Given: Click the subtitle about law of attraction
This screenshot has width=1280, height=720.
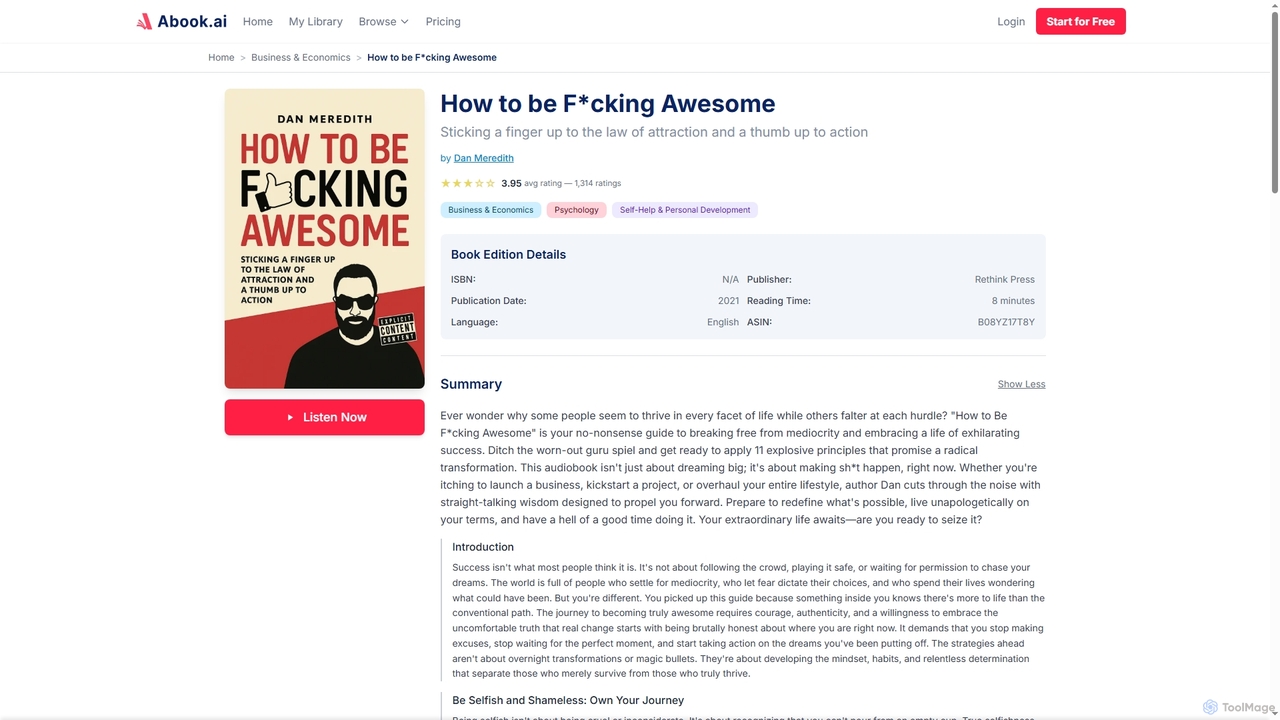Looking at the screenshot, I should [654, 132].
